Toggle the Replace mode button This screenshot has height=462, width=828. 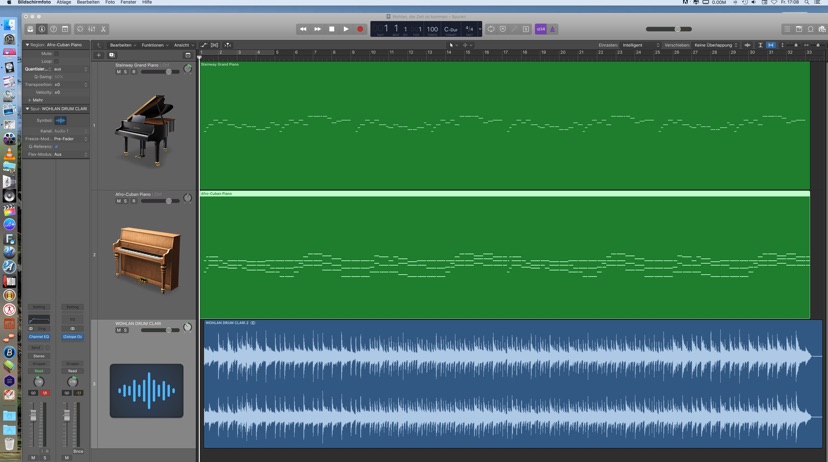503,29
